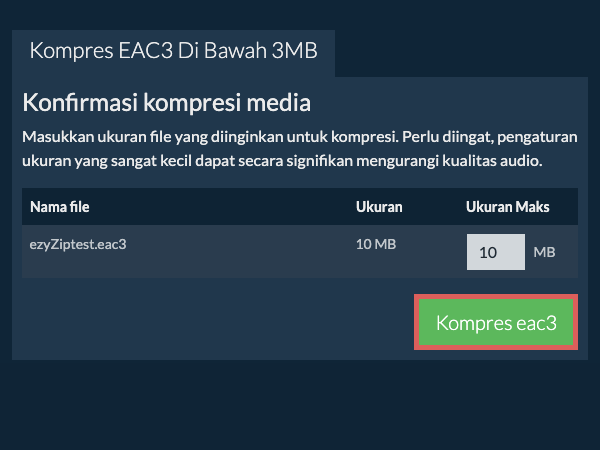Click the MB unit label beside the input
The image size is (600, 450).
coord(544,252)
